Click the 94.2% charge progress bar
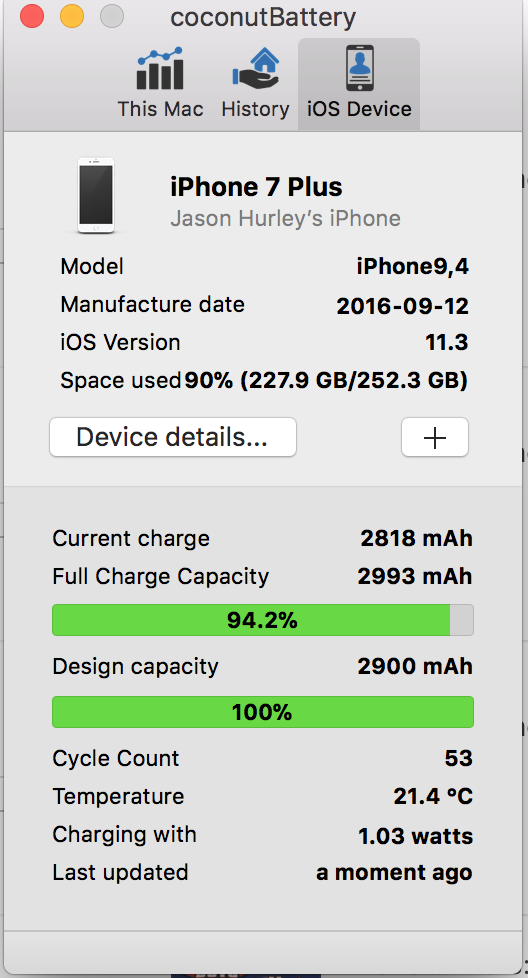 [262, 620]
